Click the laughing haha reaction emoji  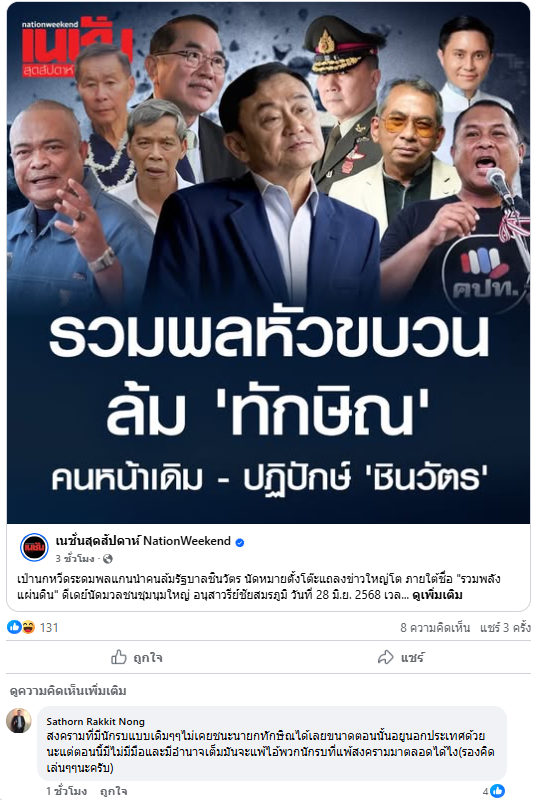pyautogui.click(x=28, y=627)
